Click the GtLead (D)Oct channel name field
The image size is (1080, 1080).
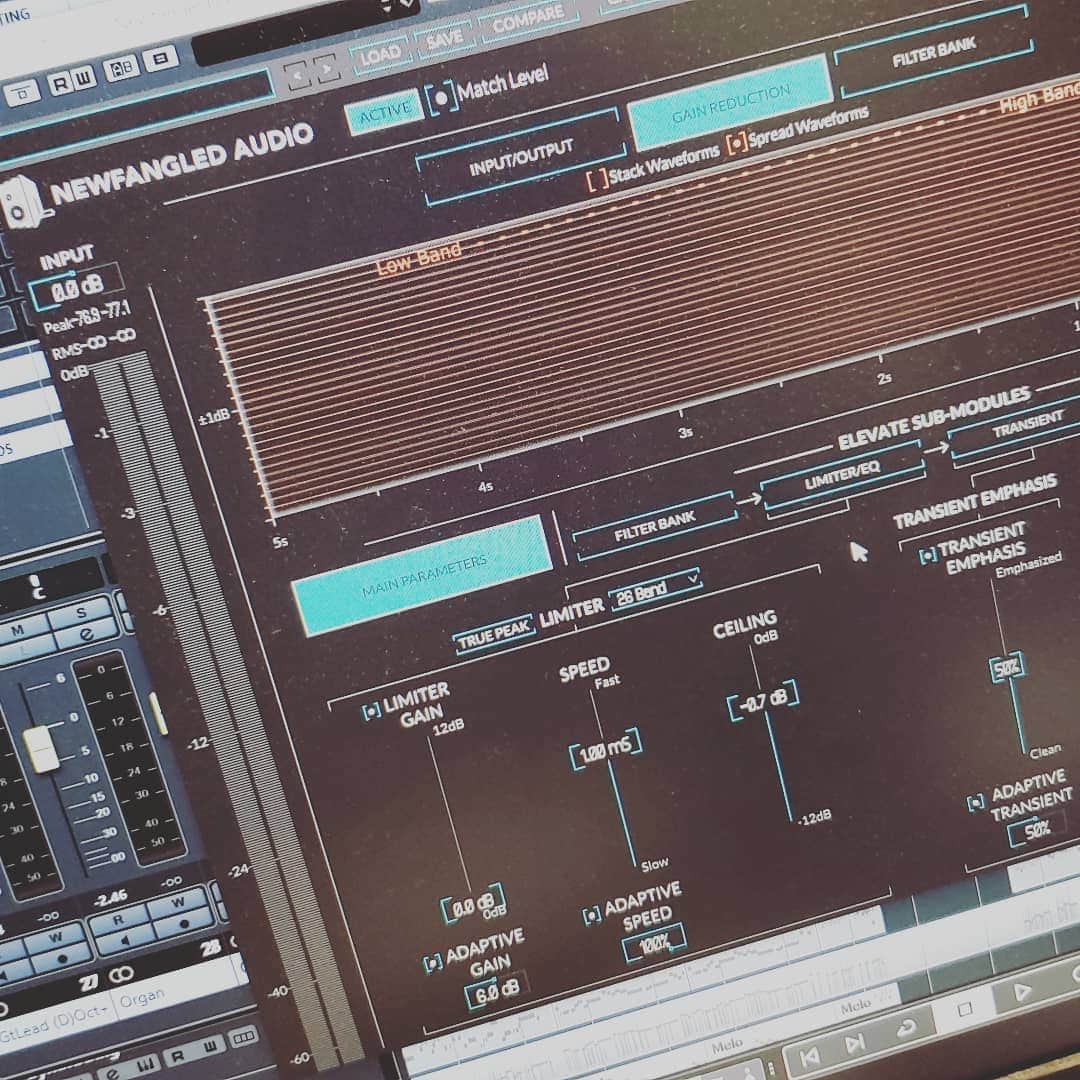point(53,1022)
